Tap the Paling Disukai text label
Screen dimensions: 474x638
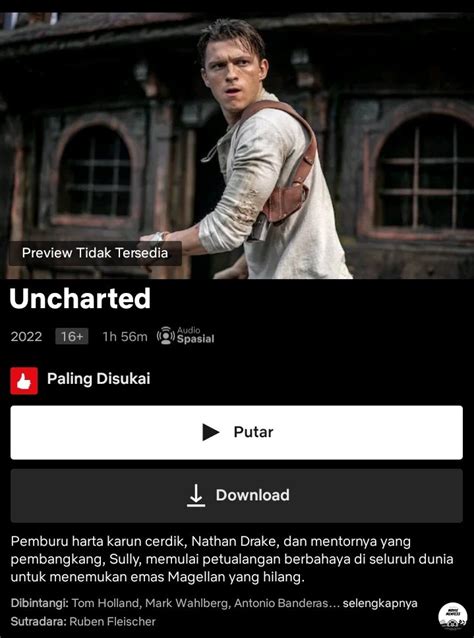(x=98, y=379)
